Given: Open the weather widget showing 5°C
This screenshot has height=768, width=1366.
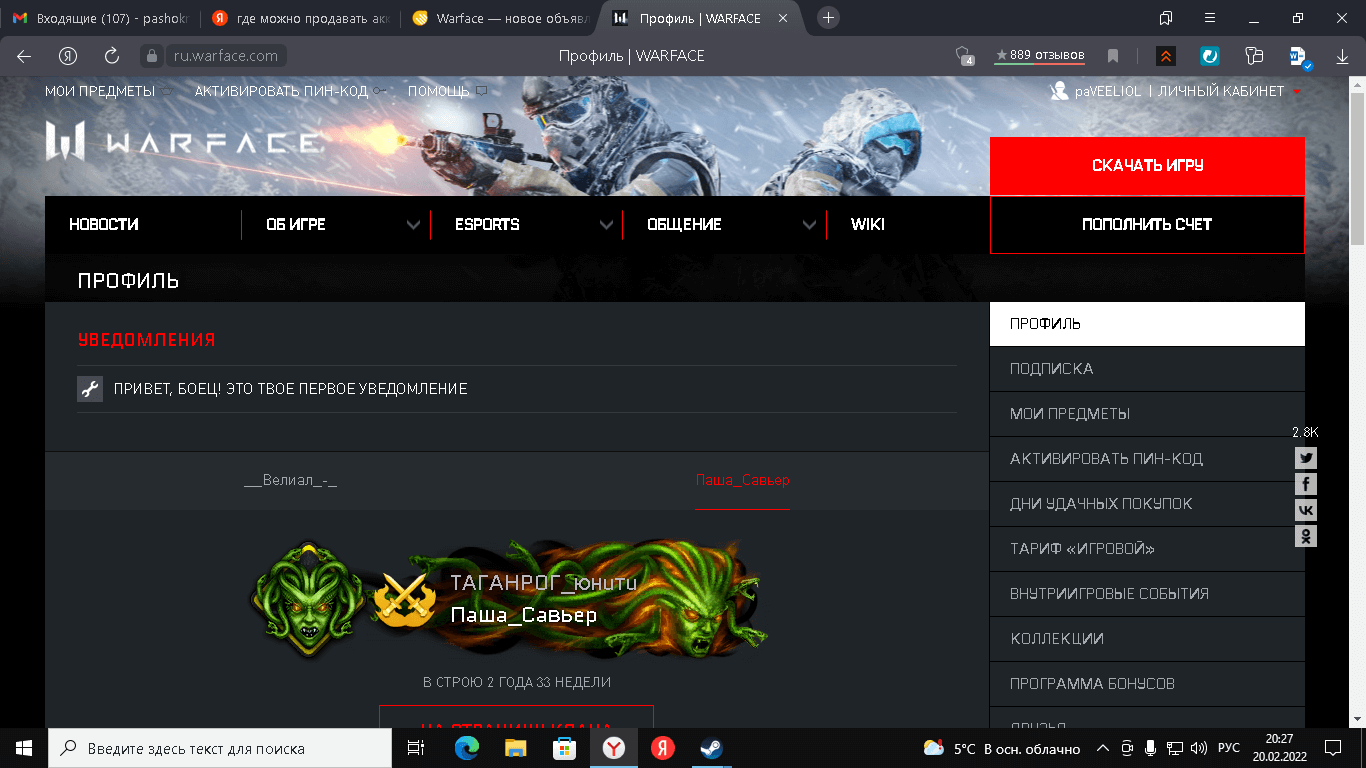Looking at the screenshot, I should [x=1001, y=748].
